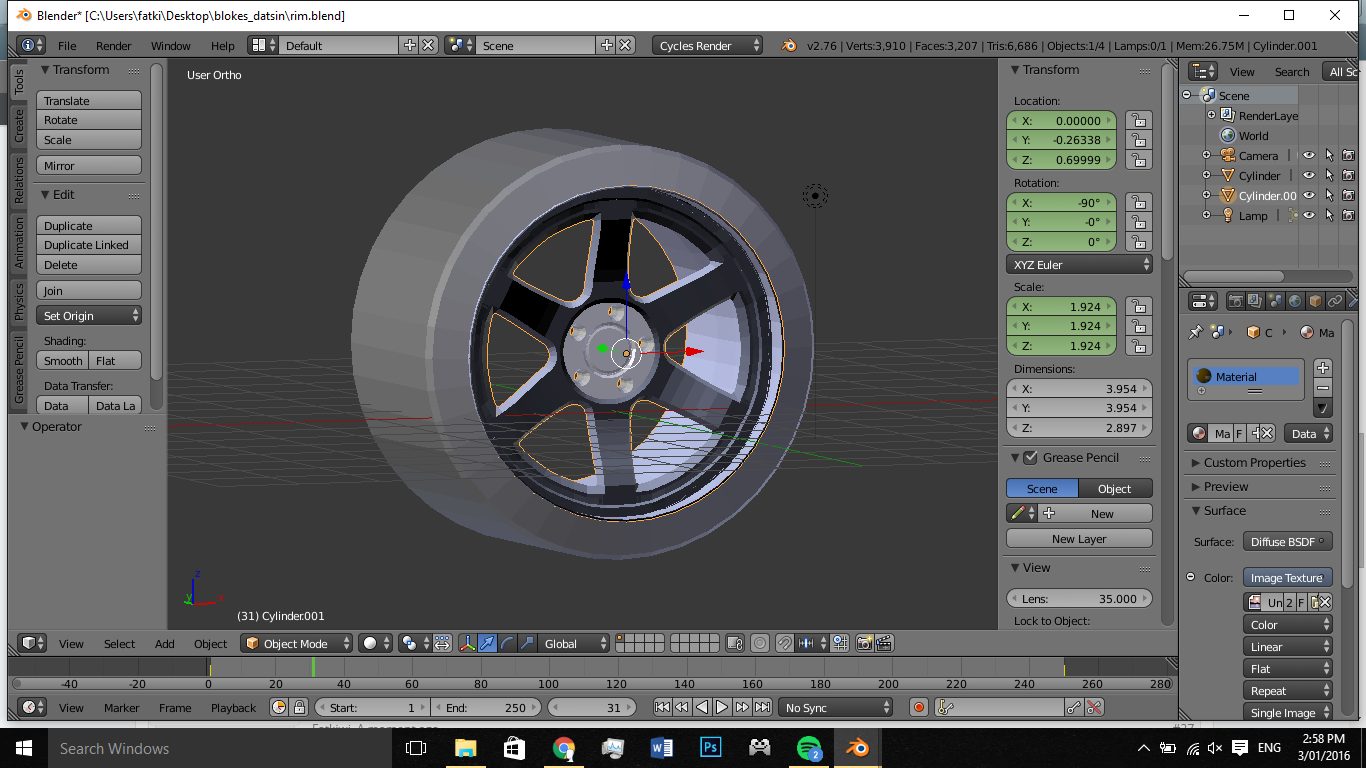Hide the Camera object via eye icon

click(x=1308, y=156)
